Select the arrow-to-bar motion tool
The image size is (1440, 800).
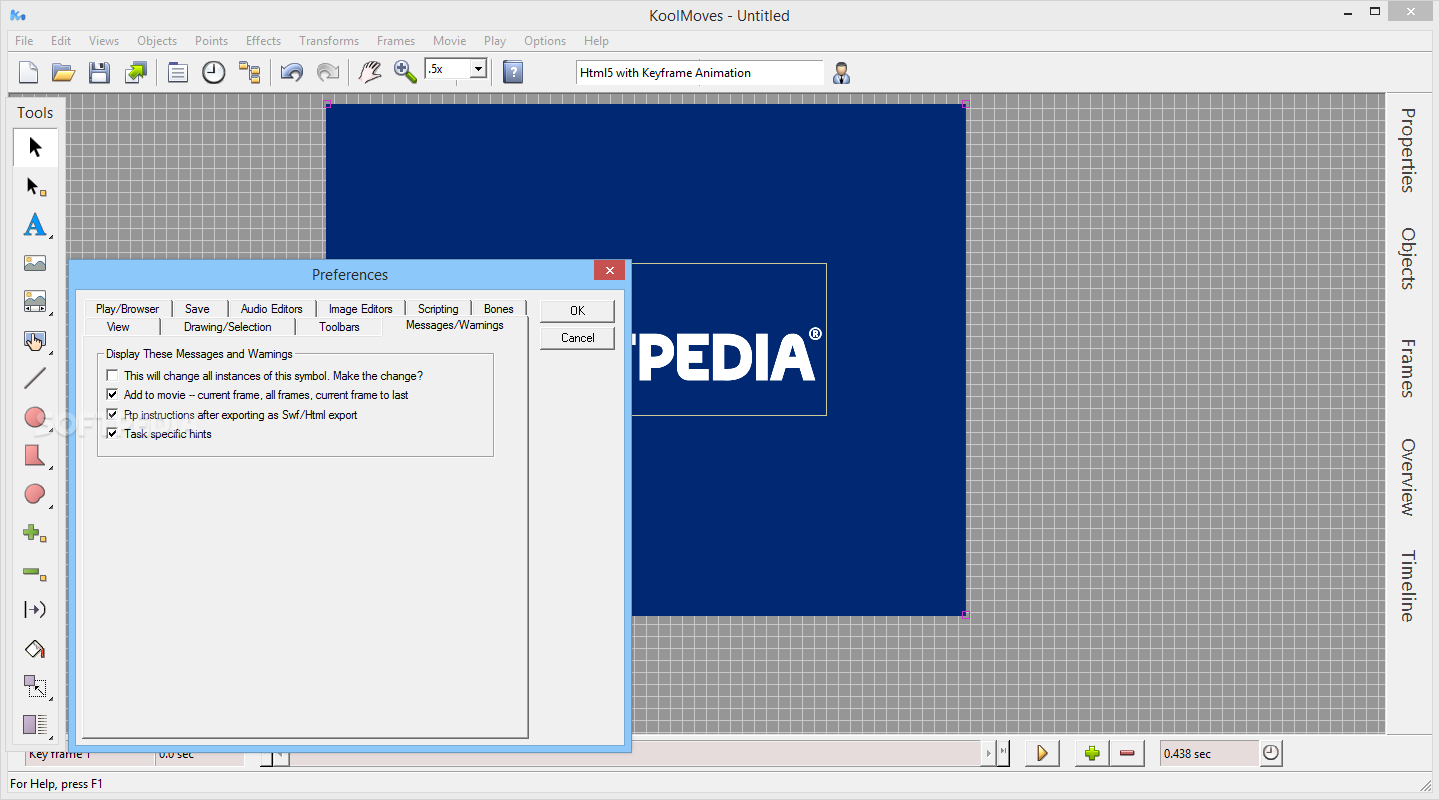(35, 610)
